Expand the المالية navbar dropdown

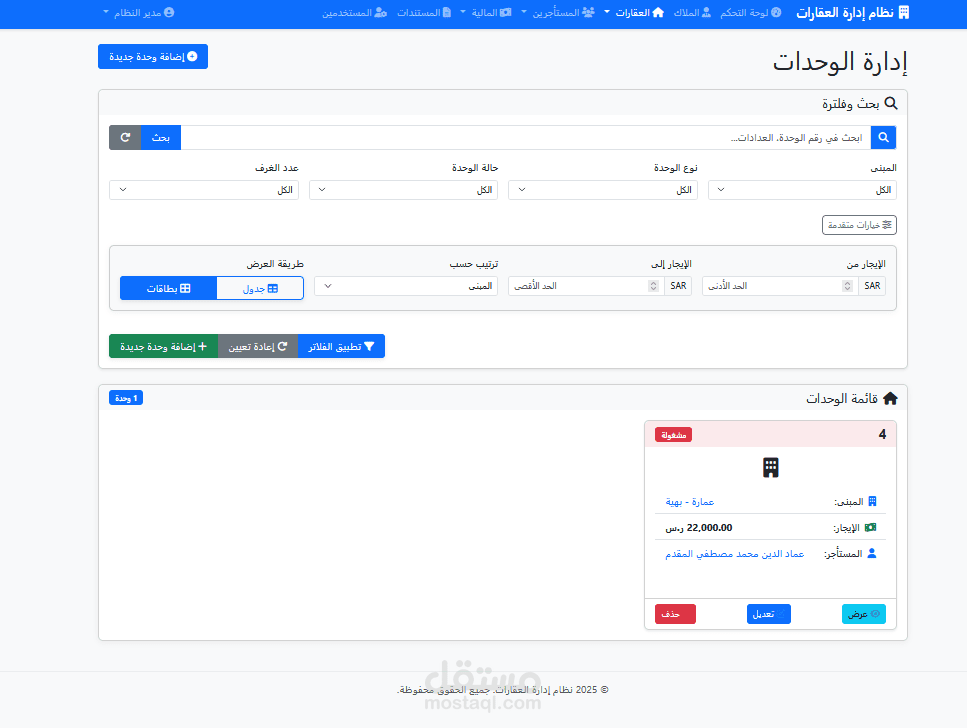click(486, 12)
